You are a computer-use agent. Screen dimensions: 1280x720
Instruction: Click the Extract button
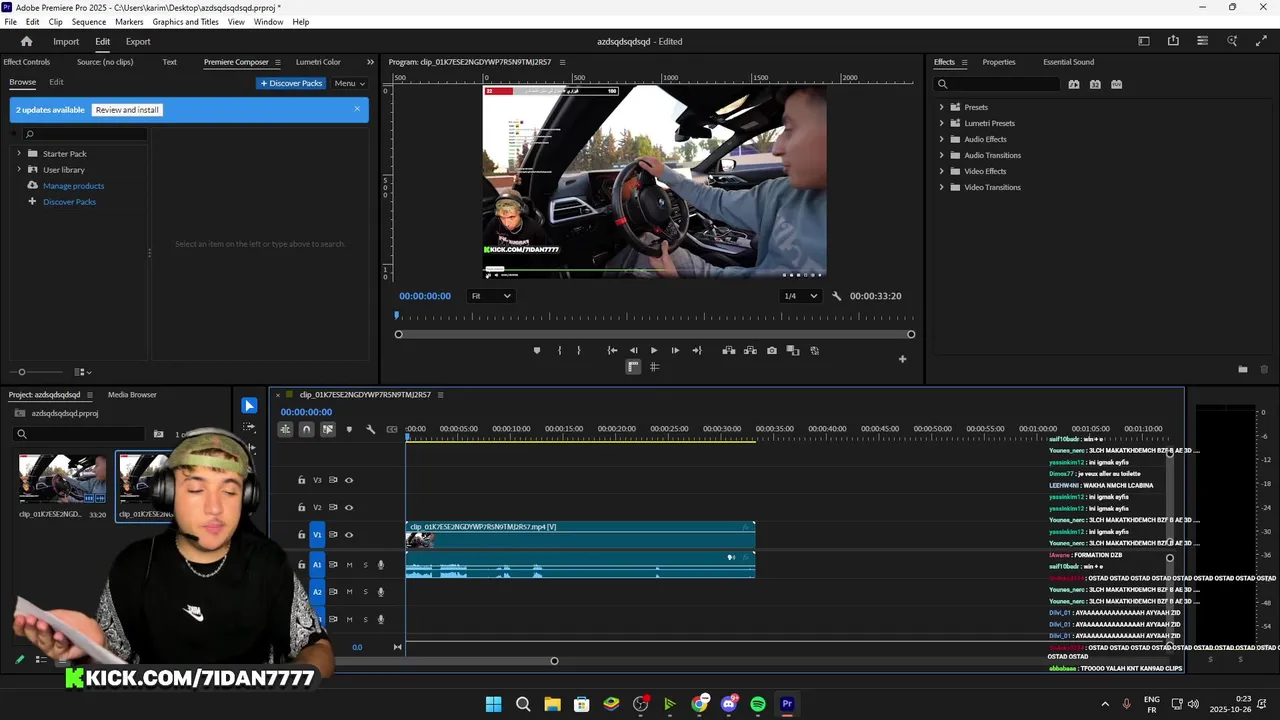click(x=750, y=350)
